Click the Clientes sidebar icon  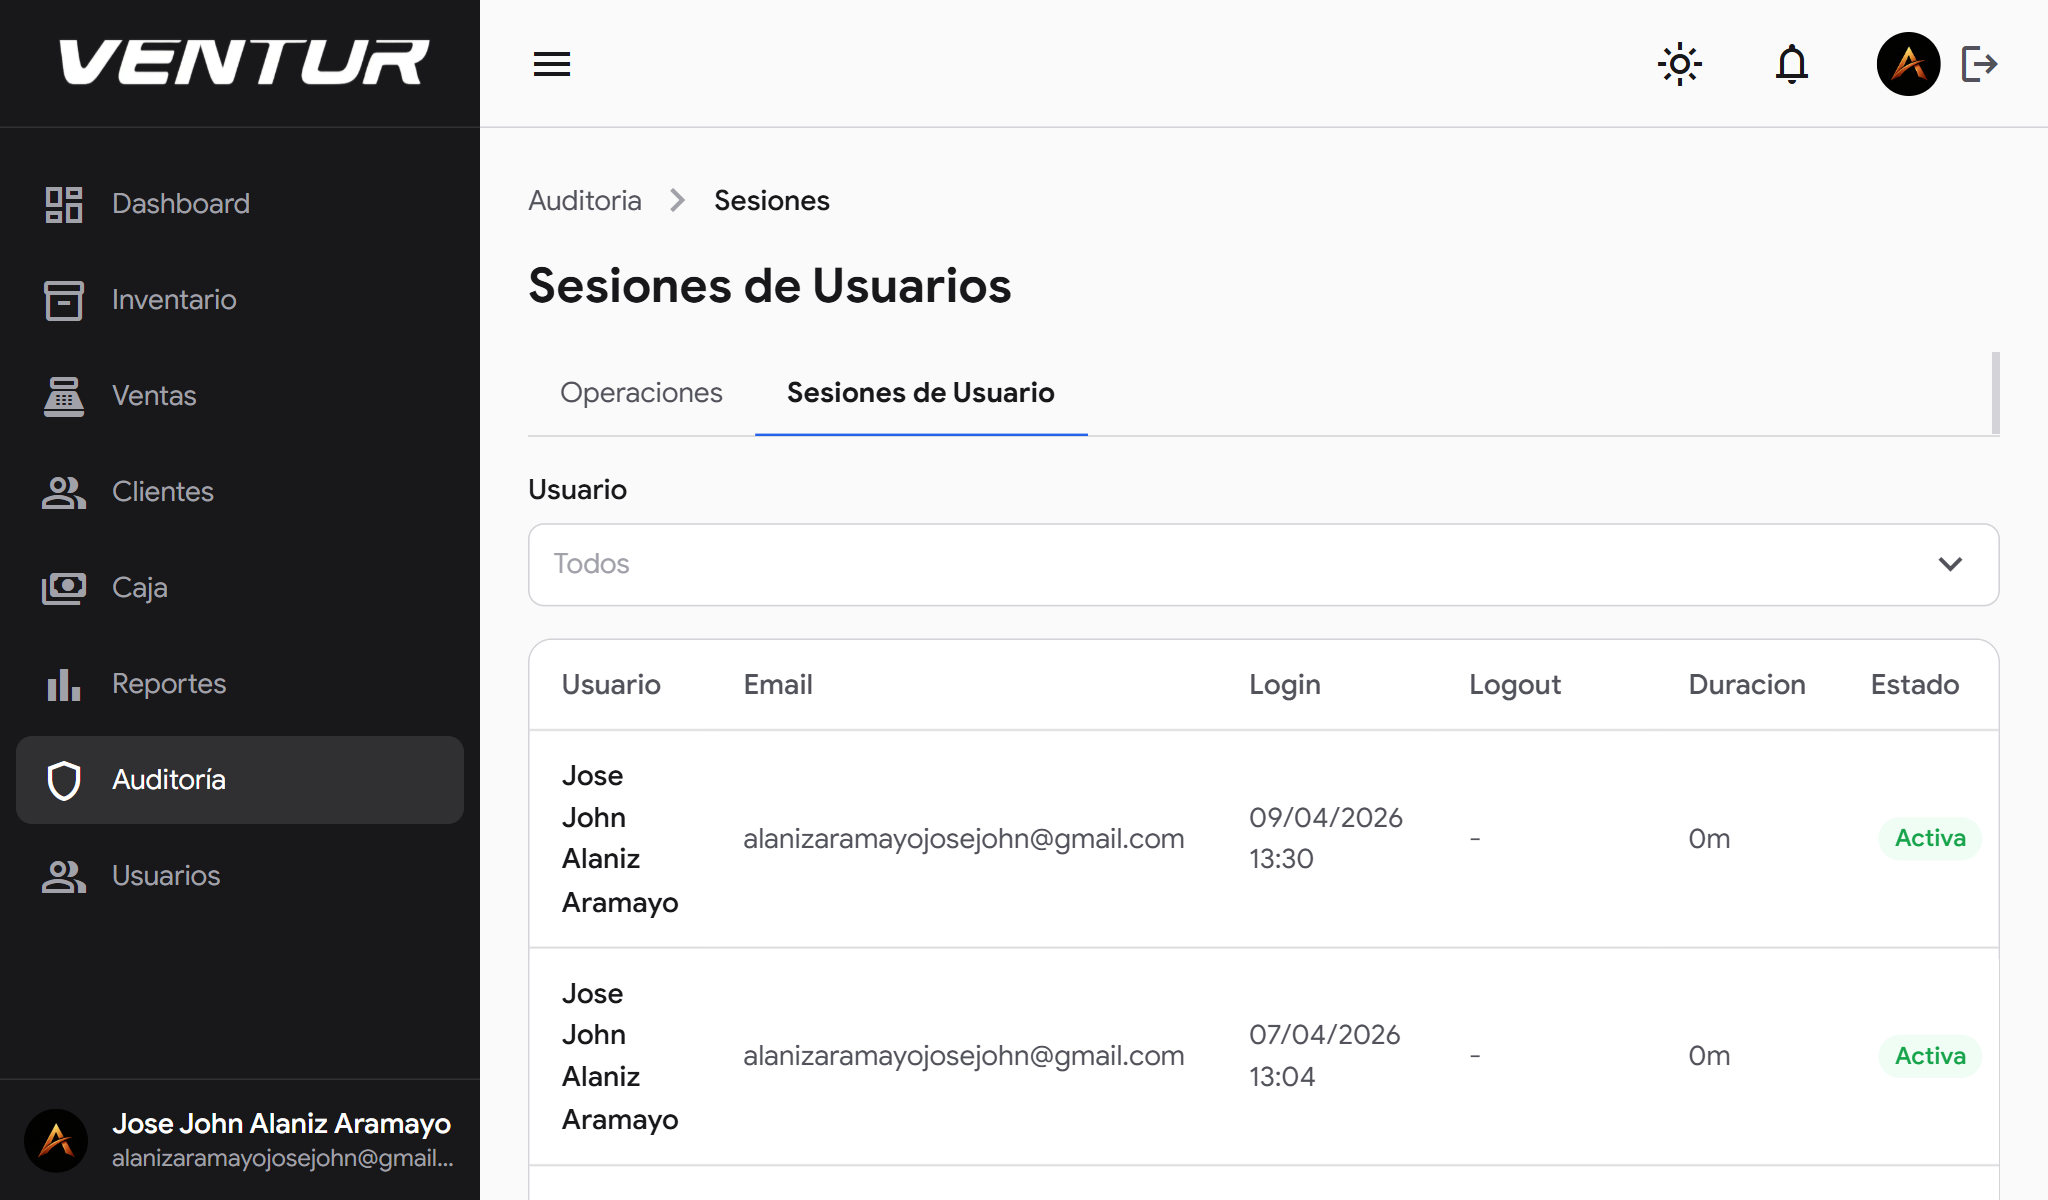click(x=63, y=491)
